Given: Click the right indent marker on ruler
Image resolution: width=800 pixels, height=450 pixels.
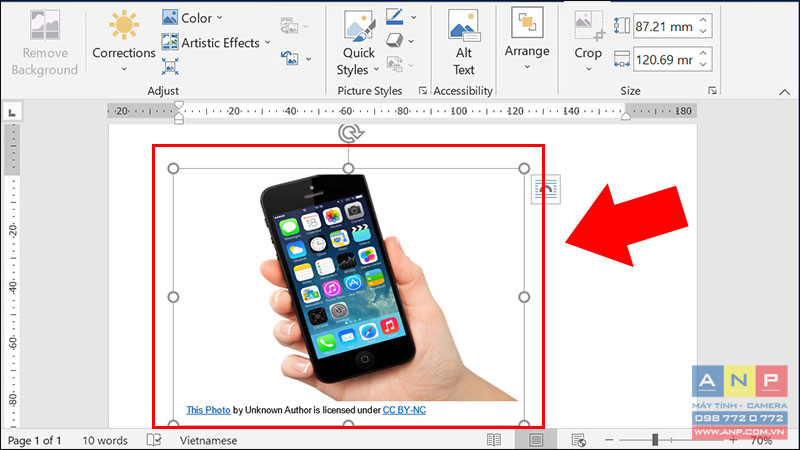Looking at the screenshot, I should pyautogui.click(x=626, y=116).
